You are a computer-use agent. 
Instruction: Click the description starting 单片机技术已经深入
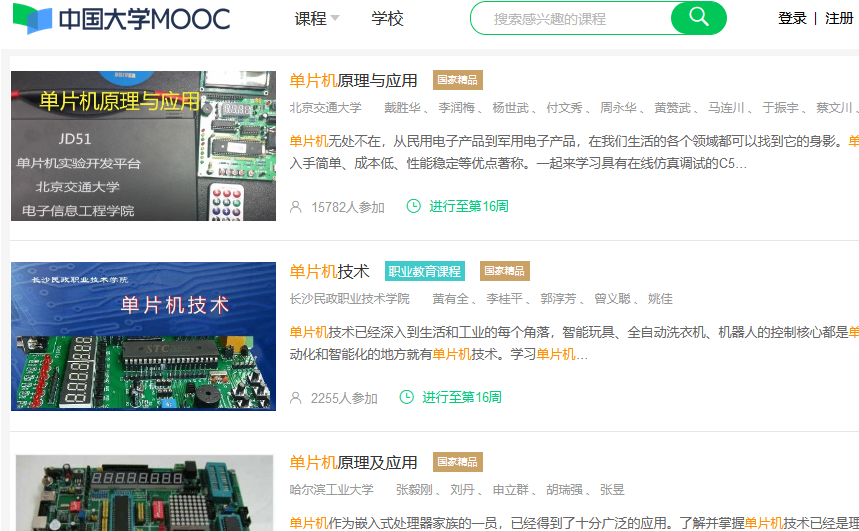[574, 343]
